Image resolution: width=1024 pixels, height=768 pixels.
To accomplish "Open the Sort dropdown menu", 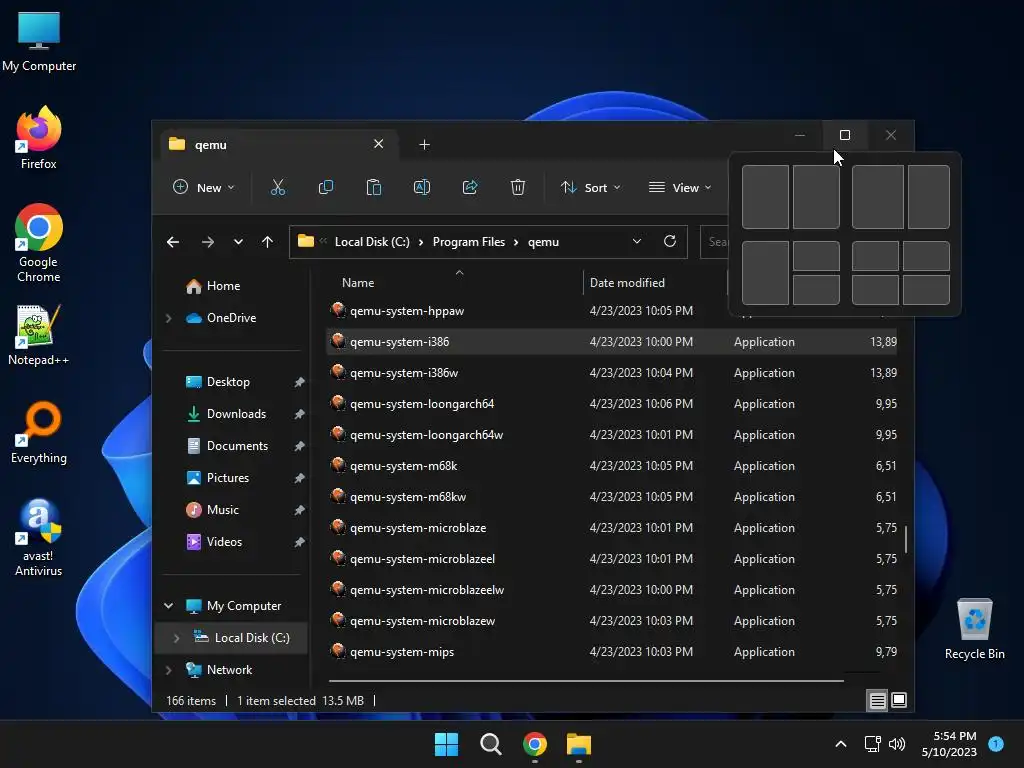I will (x=590, y=187).
